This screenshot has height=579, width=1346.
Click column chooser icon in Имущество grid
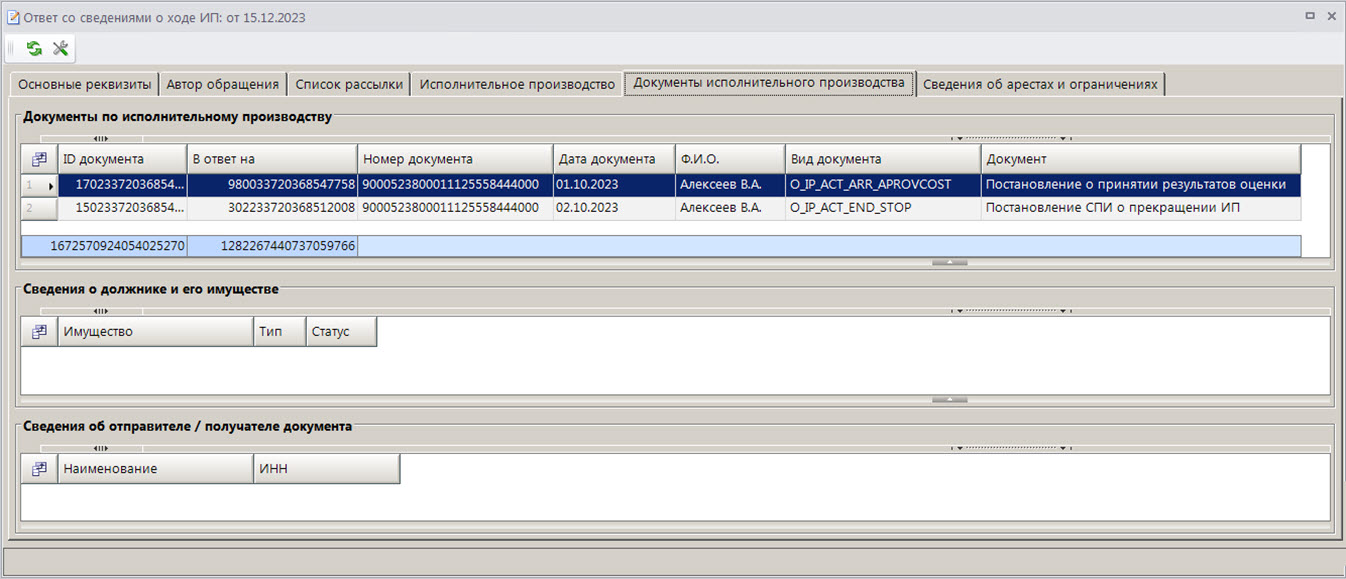point(39,332)
